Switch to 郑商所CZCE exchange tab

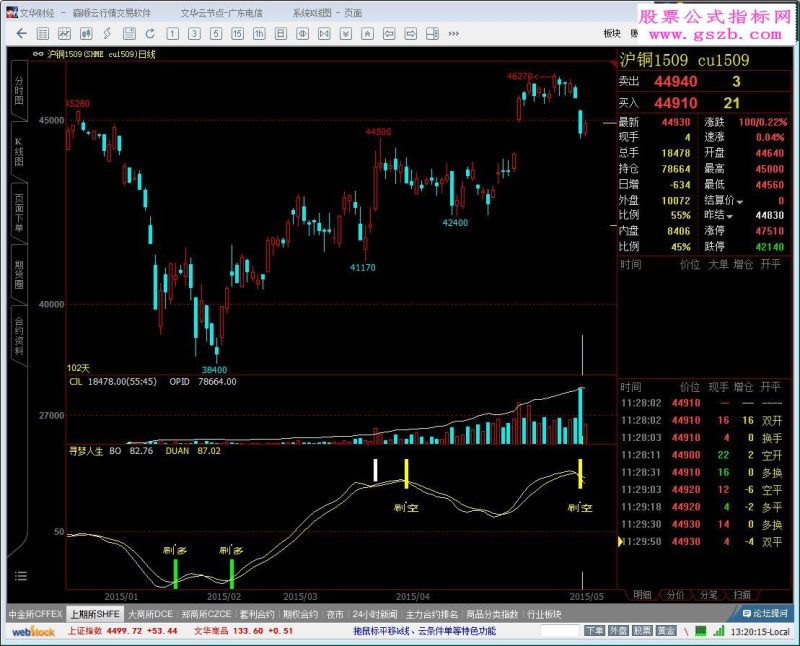(206, 614)
